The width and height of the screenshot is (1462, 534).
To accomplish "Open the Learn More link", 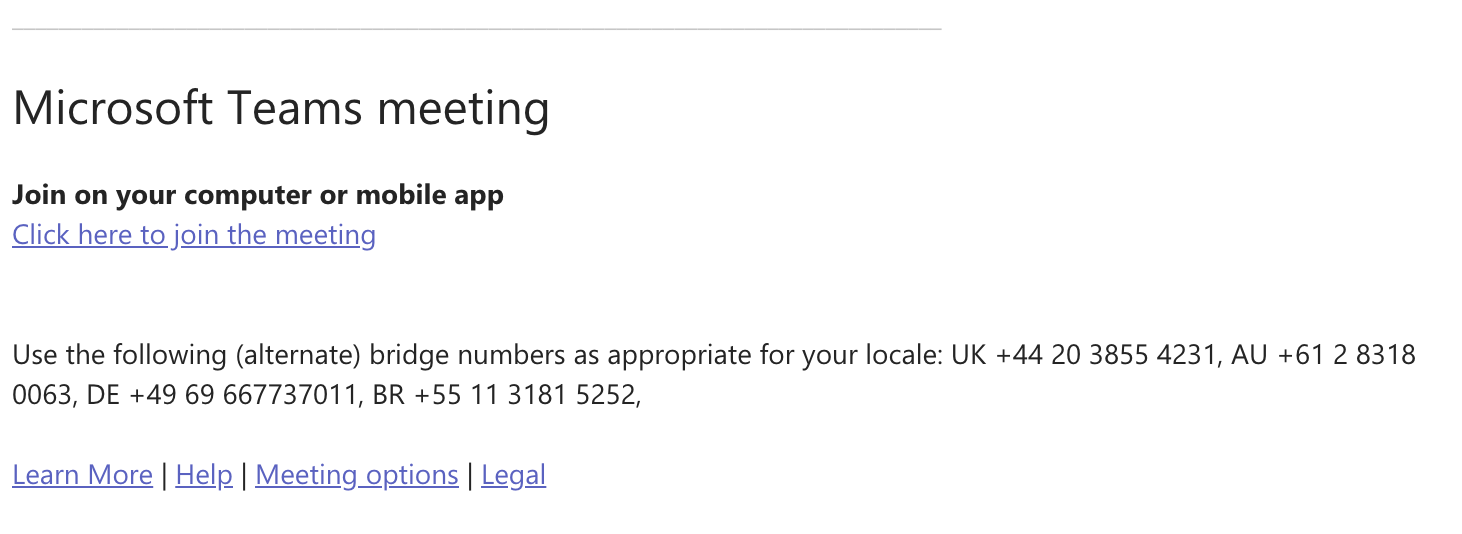I will (82, 475).
